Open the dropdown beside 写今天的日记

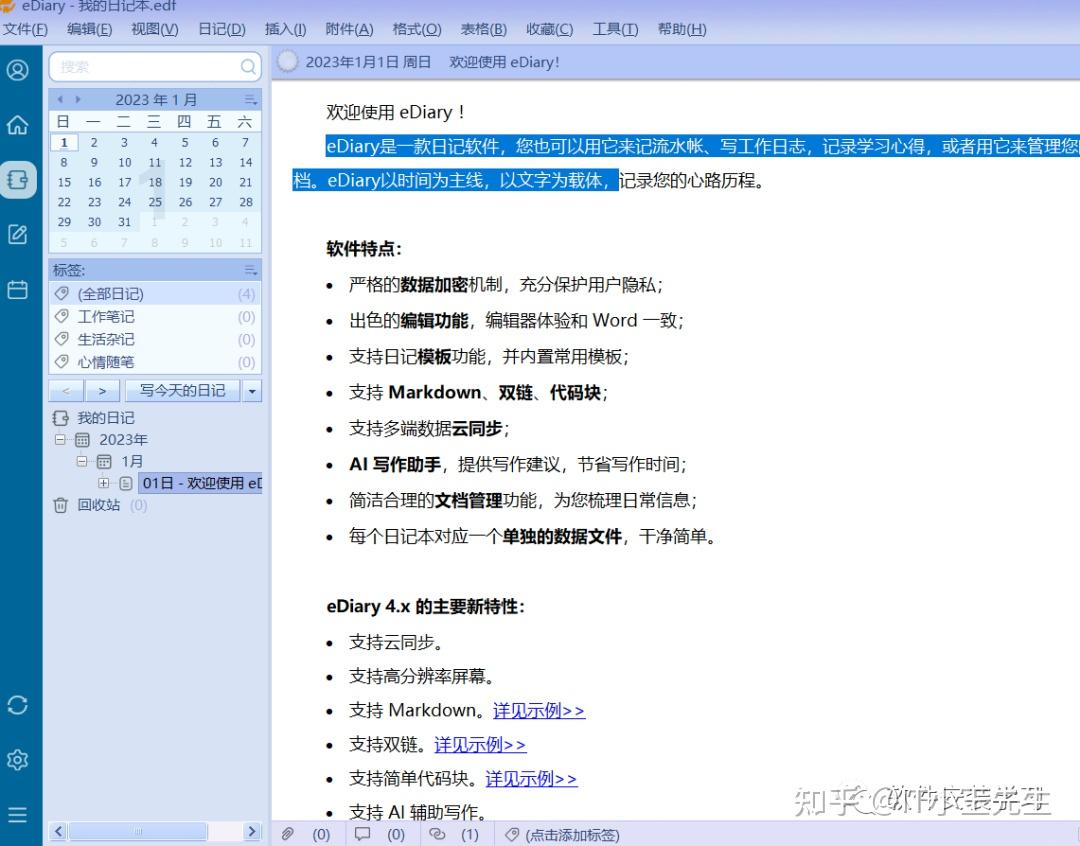pyautogui.click(x=252, y=390)
